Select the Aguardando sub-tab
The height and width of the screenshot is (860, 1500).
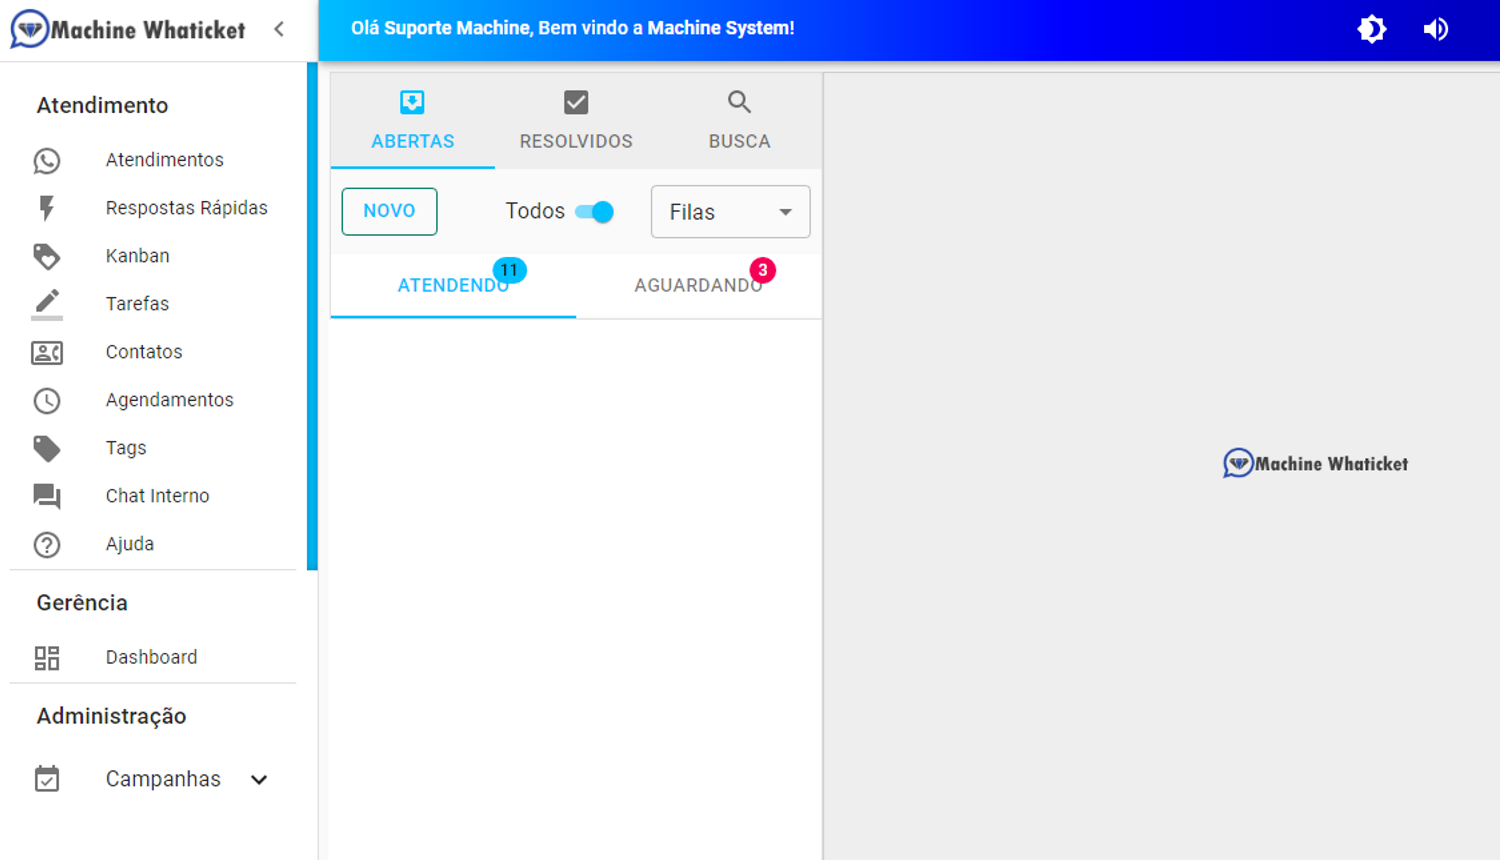click(698, 286)
